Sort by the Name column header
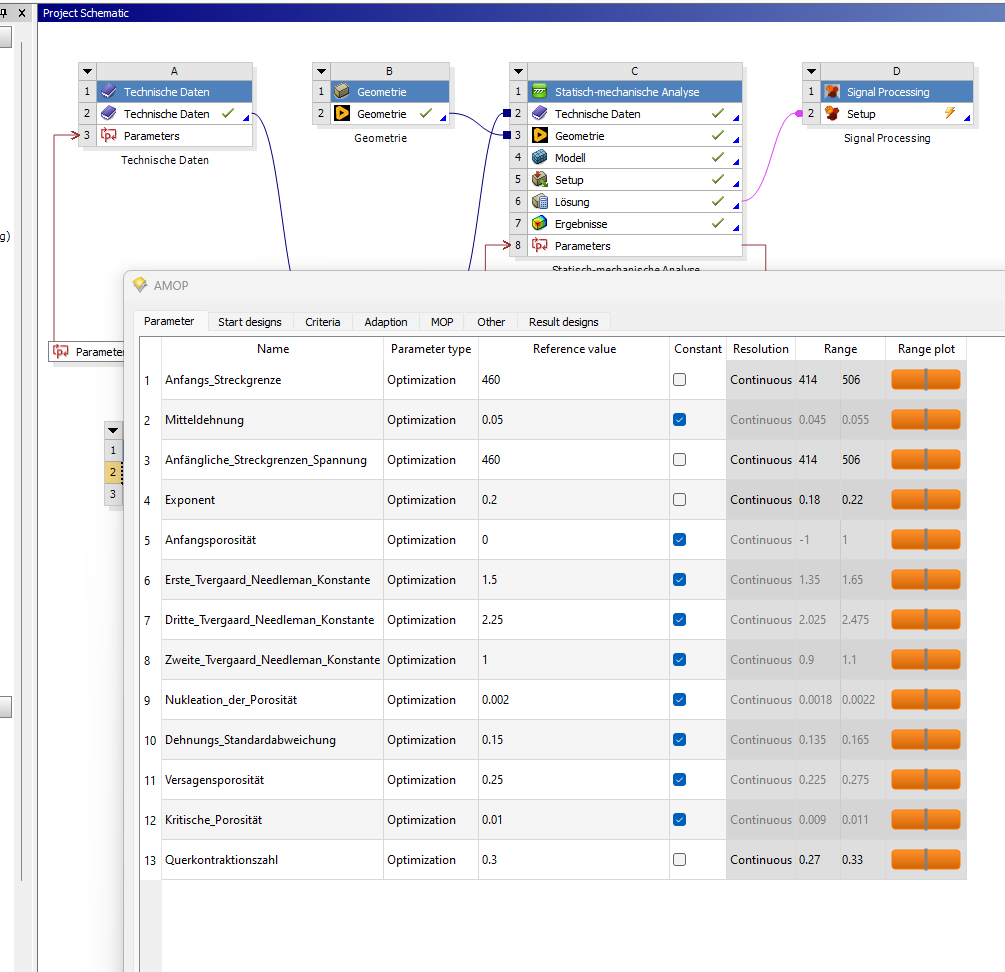Viewport: 1005px width, 972px height. click(x=272, y=349)
